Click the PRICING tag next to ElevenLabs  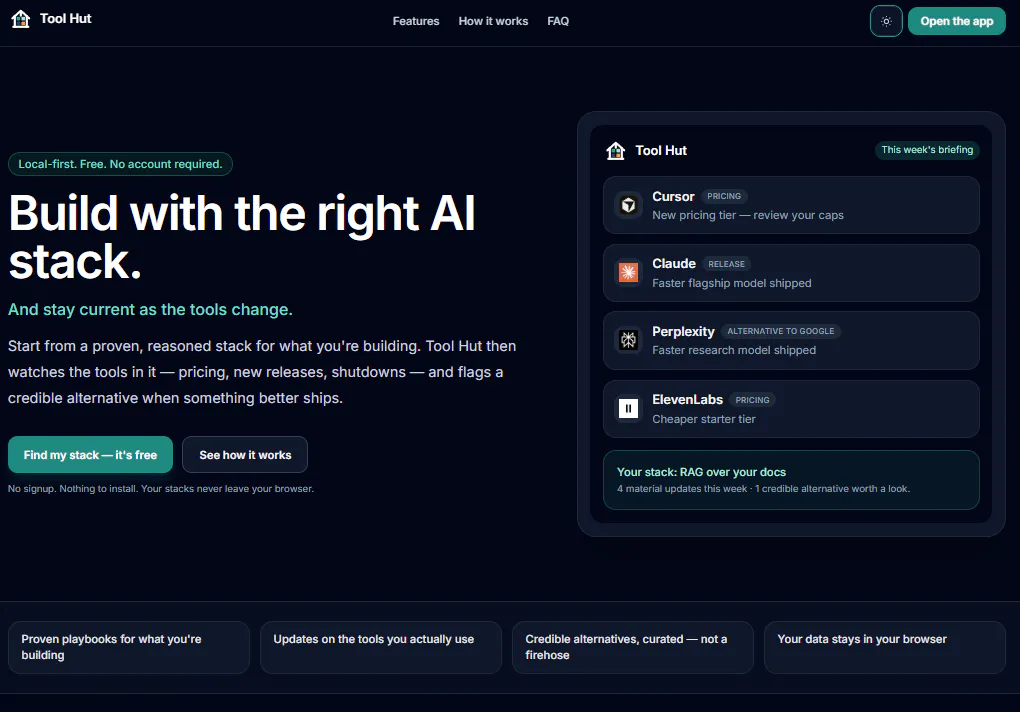[752, 400]
